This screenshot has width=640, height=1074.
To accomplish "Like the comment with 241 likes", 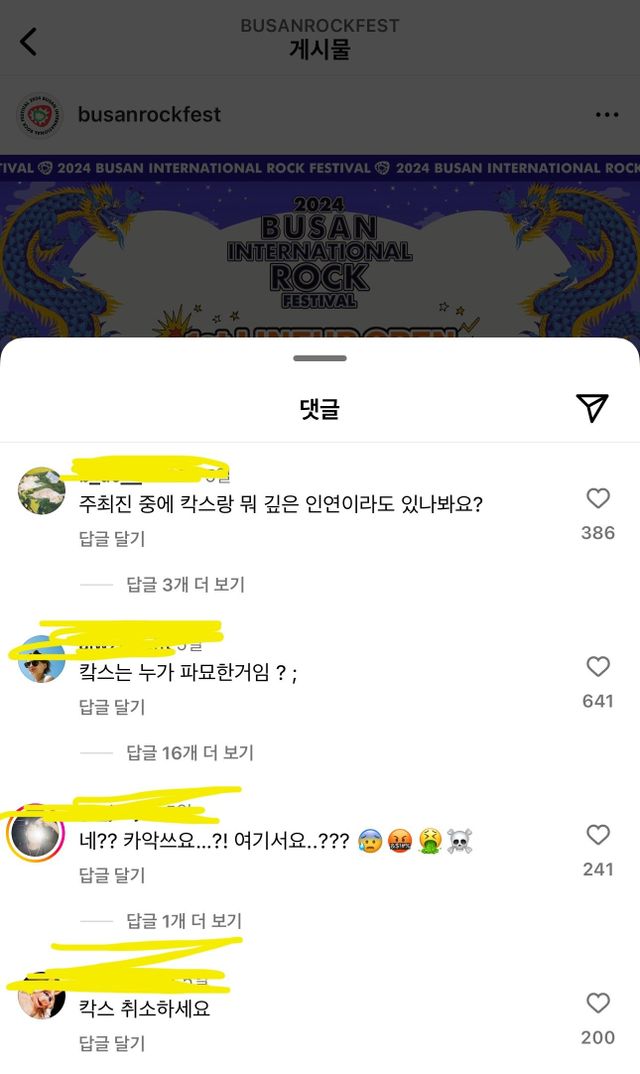I will 598,835.
